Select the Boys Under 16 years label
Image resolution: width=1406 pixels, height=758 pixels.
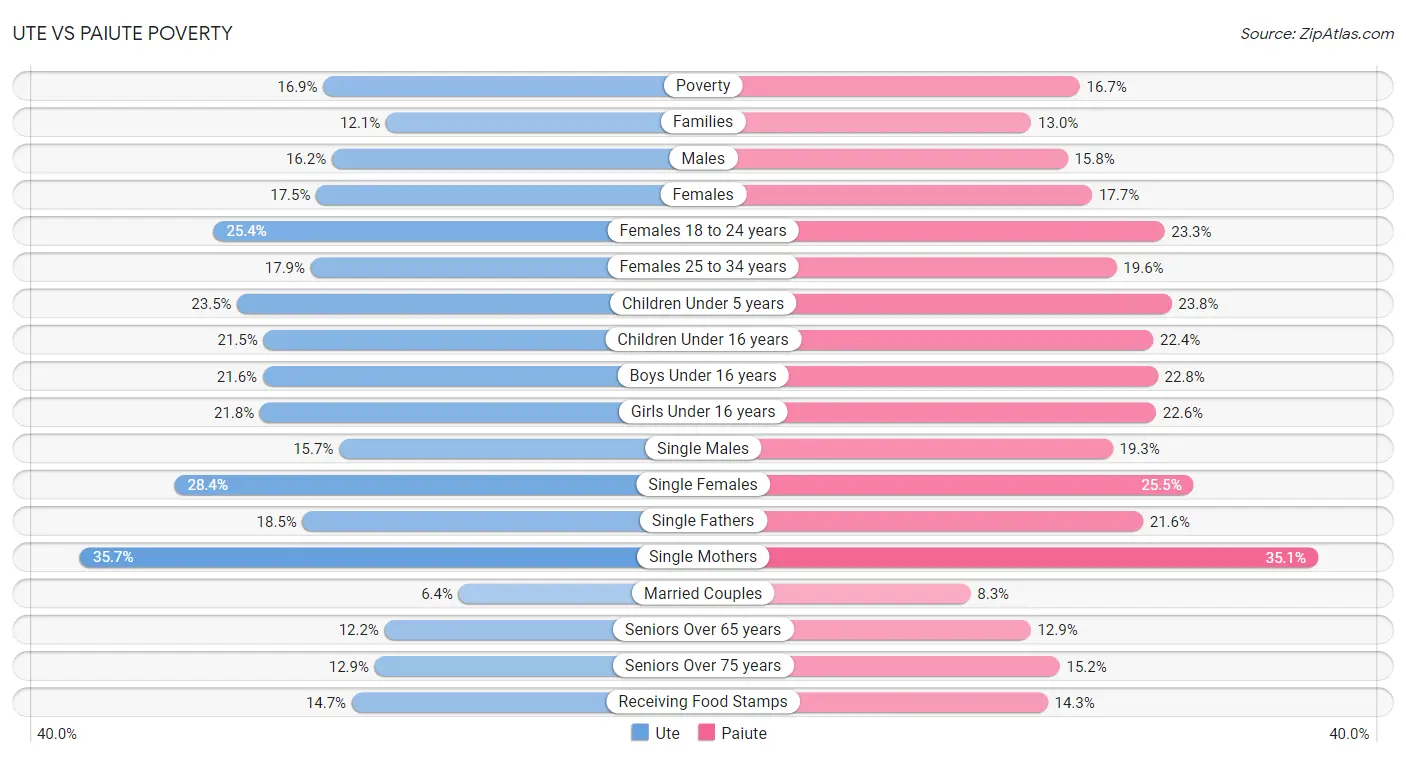703,376
